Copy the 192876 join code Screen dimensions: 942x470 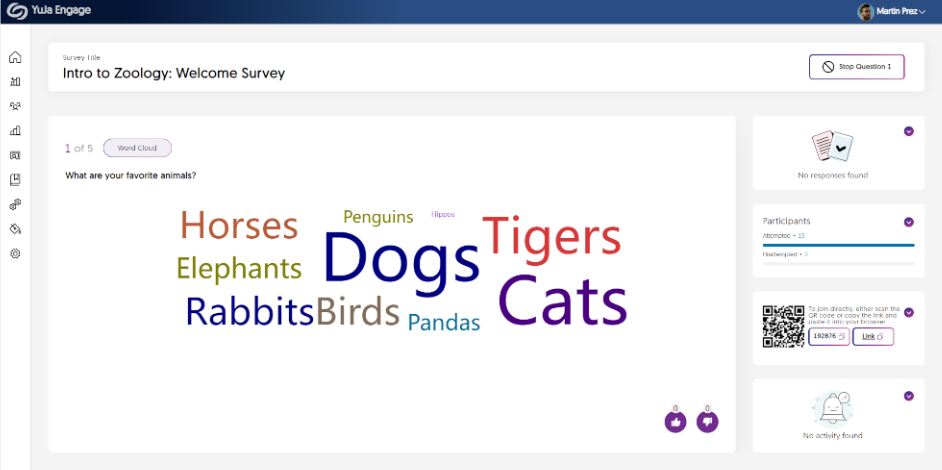click(829, 337)
